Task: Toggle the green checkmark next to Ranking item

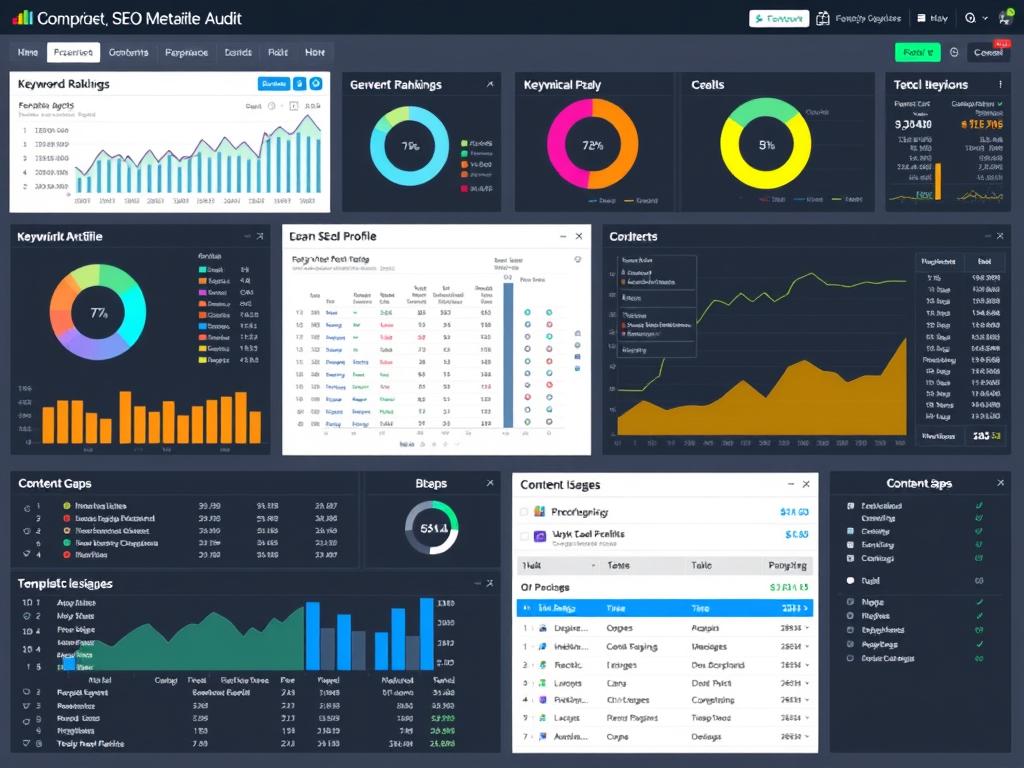Action: 978,544
